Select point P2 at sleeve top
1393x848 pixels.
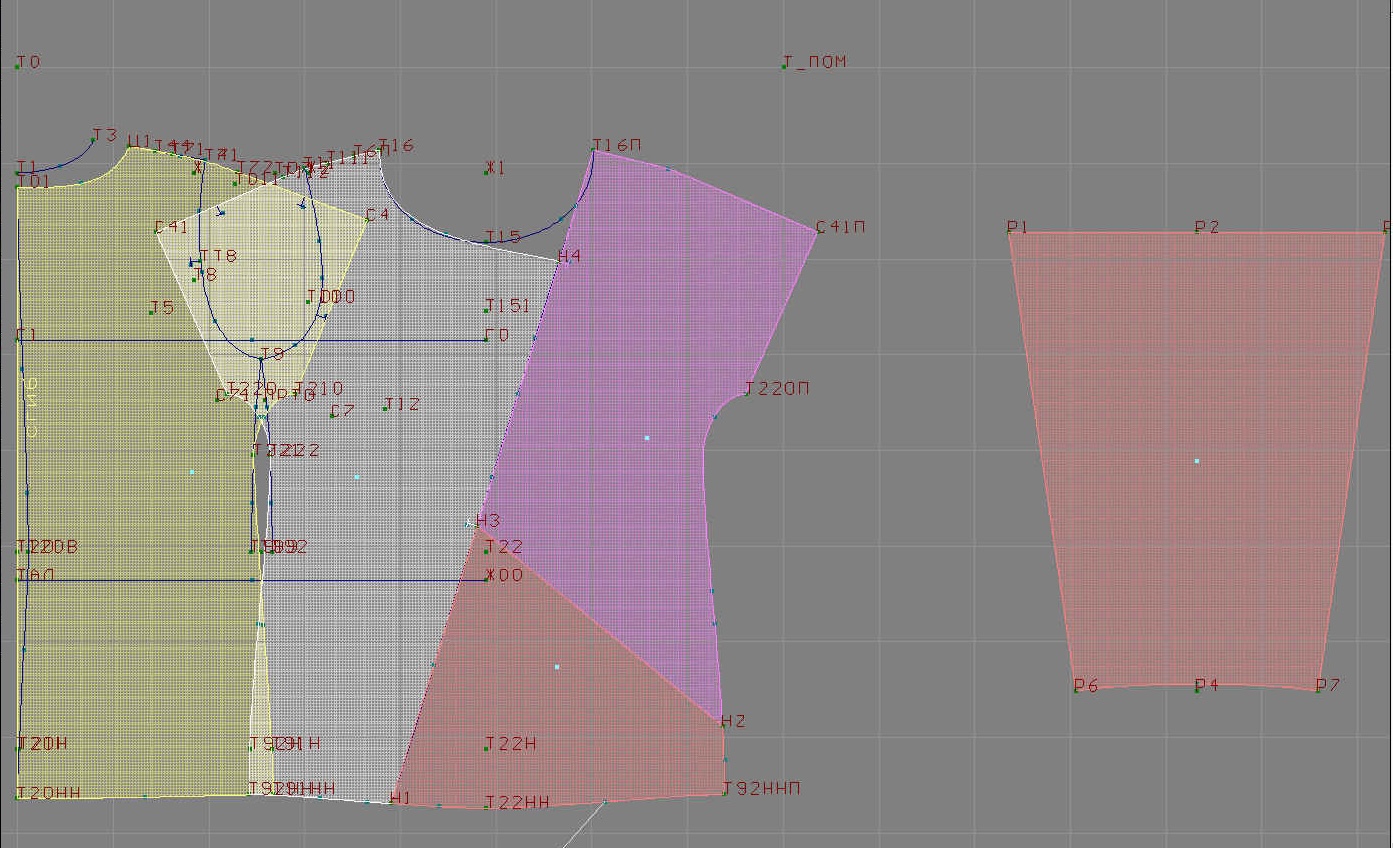[1197, 232]
